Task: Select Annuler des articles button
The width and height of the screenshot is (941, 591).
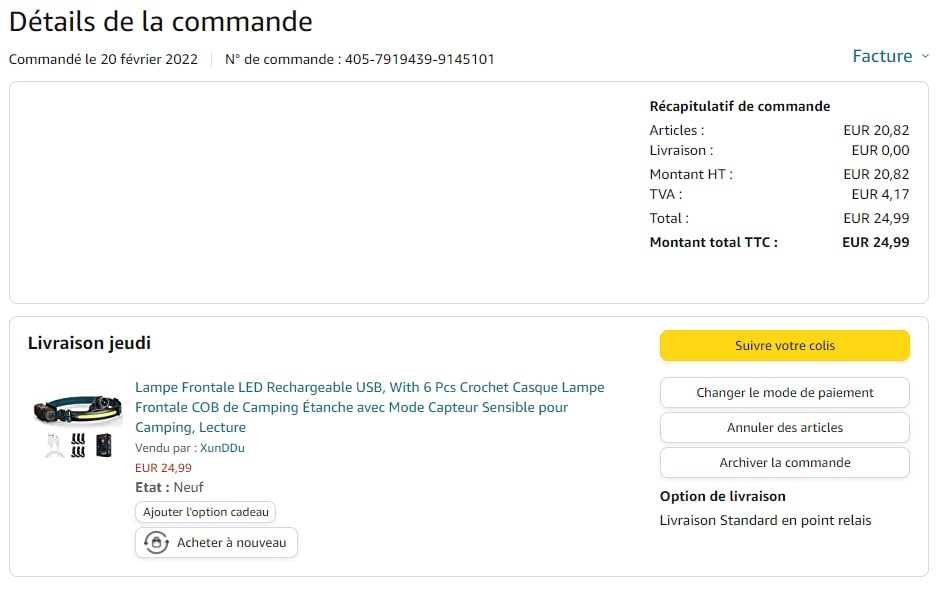Action: click(x=784, y=428)
